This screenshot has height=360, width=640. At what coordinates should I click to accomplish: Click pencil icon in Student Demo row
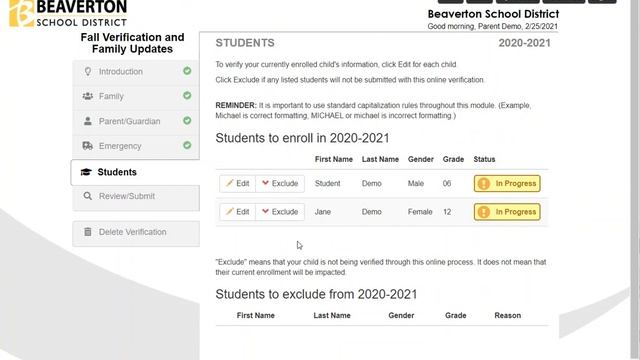[230, 183]
